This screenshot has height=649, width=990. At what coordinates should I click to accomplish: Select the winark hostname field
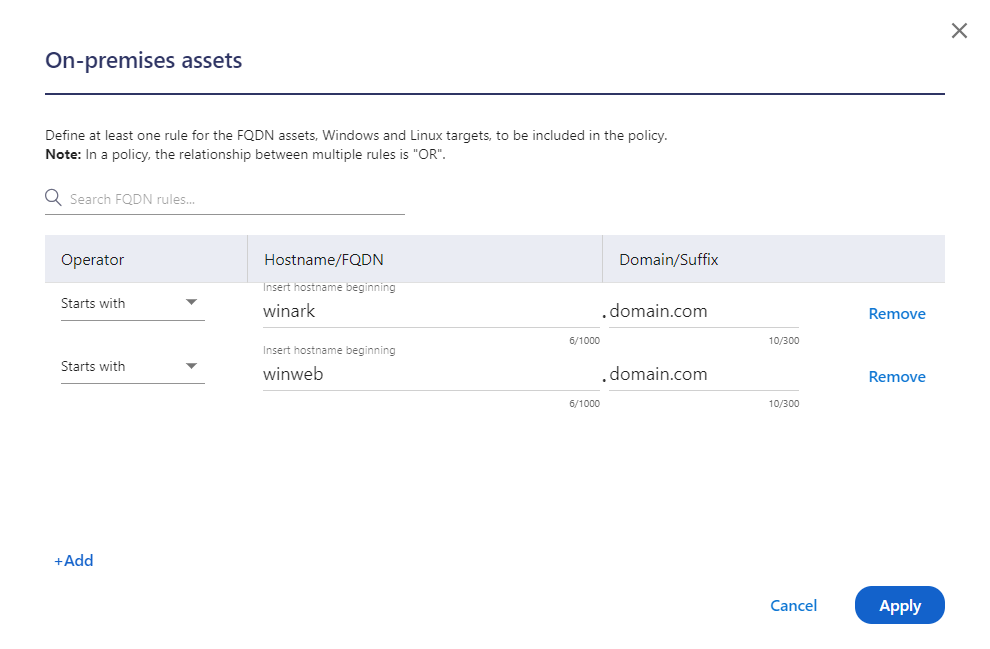coord(400,311)
